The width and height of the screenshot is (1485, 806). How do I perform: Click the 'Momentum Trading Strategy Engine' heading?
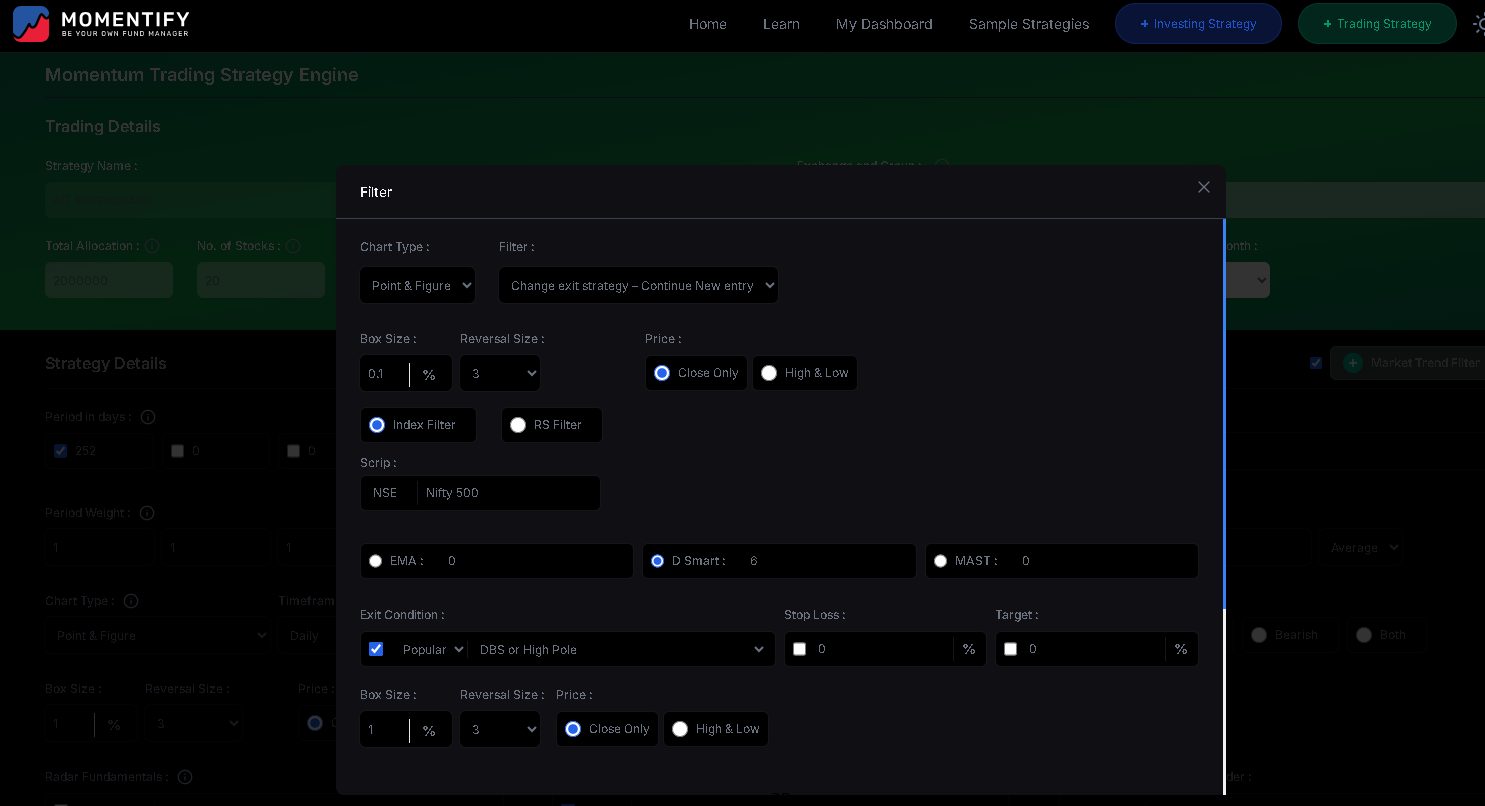pyautogui.click(x=202, y=75)
